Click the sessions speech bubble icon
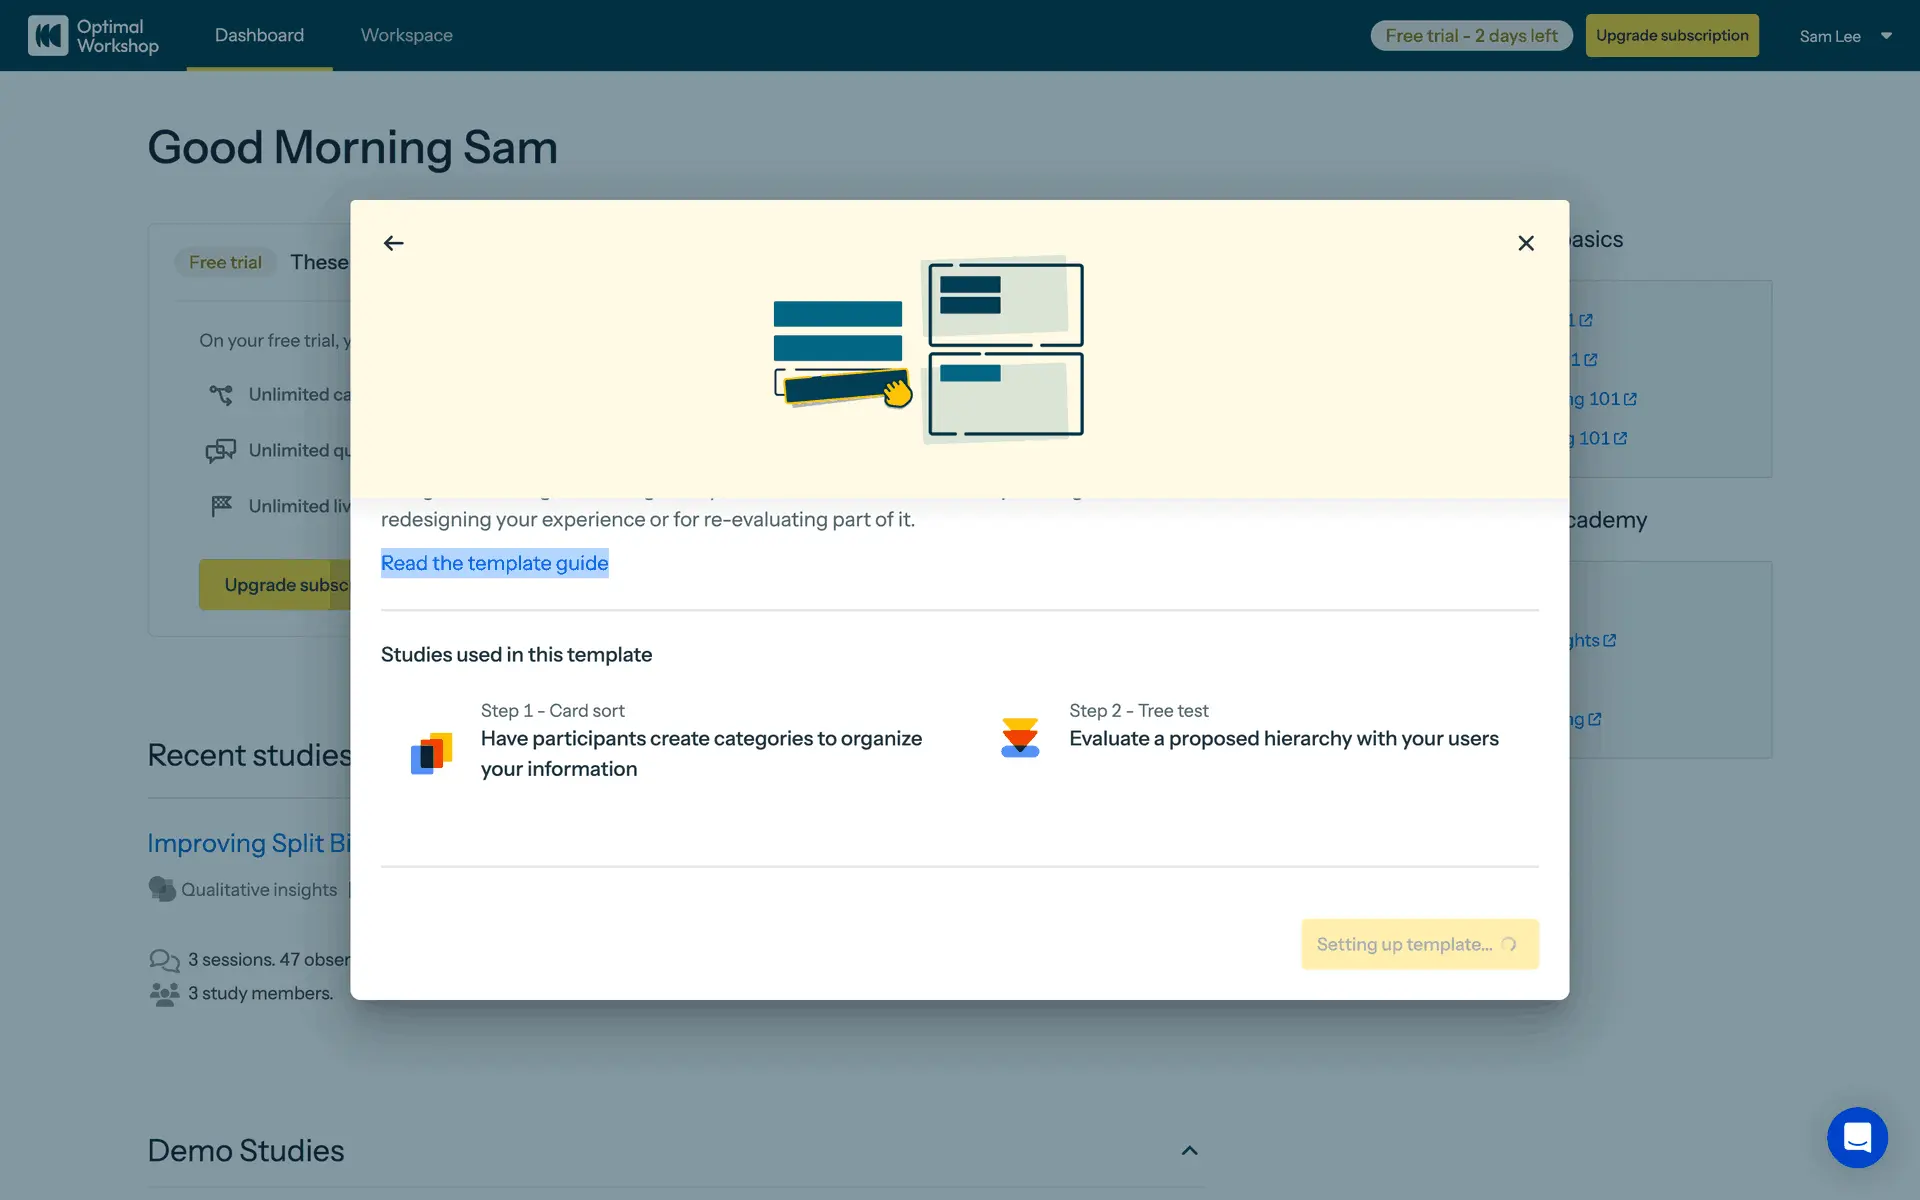Screen dimensions: 1920x1200 point(164,960)
